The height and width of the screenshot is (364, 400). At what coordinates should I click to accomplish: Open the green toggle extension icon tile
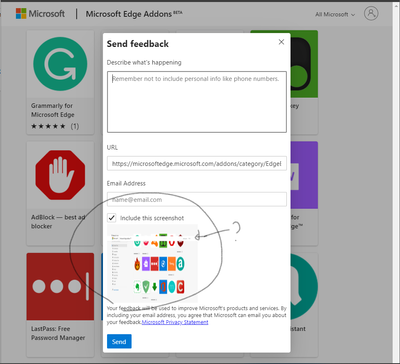(x=304, y=64)
